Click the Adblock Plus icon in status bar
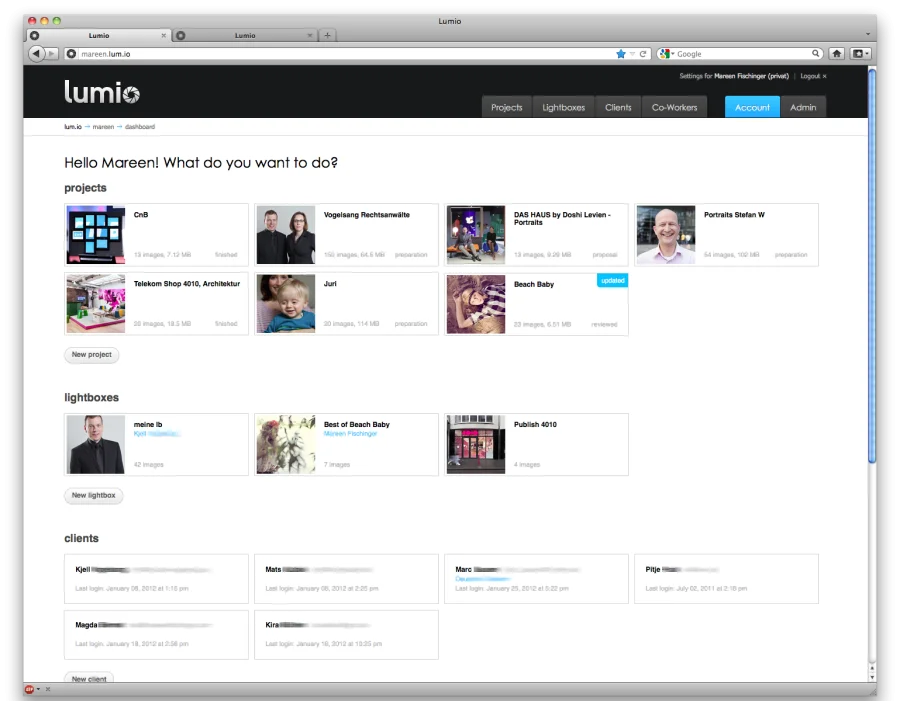The image size is (900, 701). tap(30, 690)
